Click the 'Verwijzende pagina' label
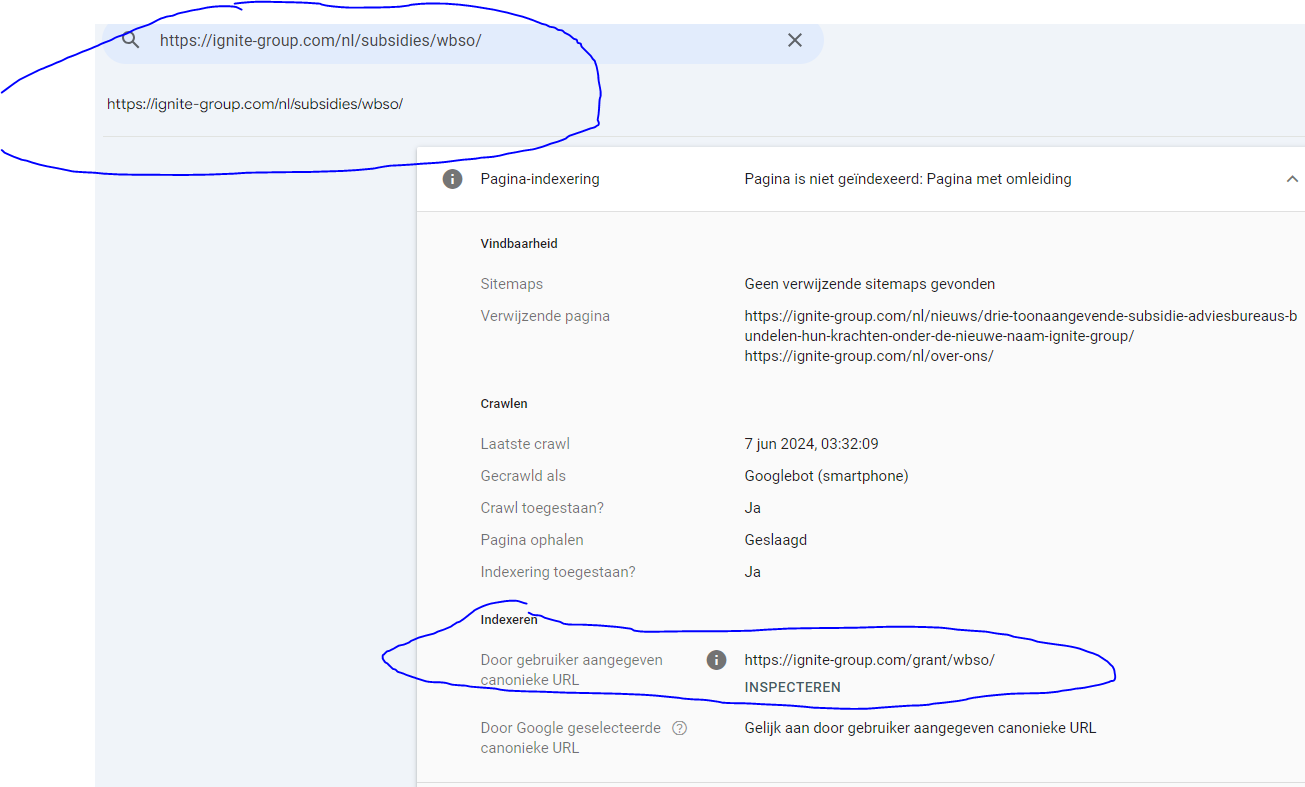The image size is (1305, 787). (x=545, y=316)
